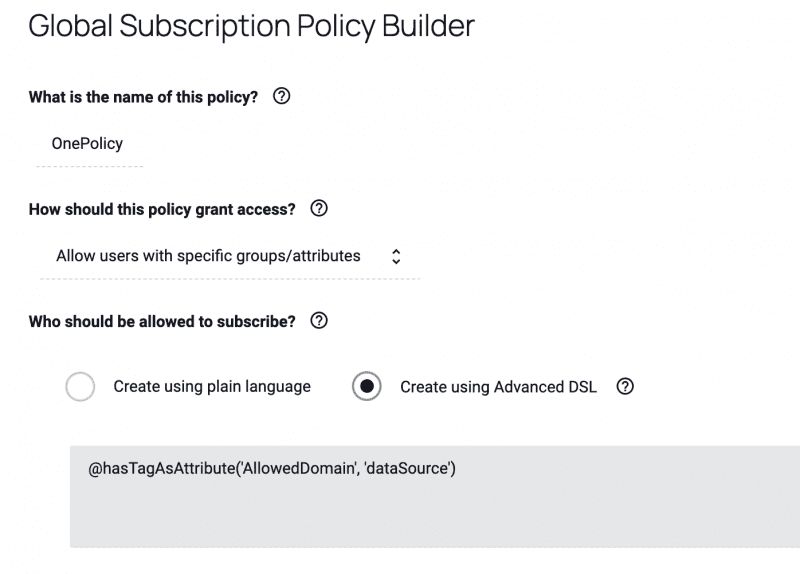Open the 'Allow users with specific groups/attributes' dropdown
Image resolution: width=800 pixels, height=574 pixels.
tap(230, 256)
